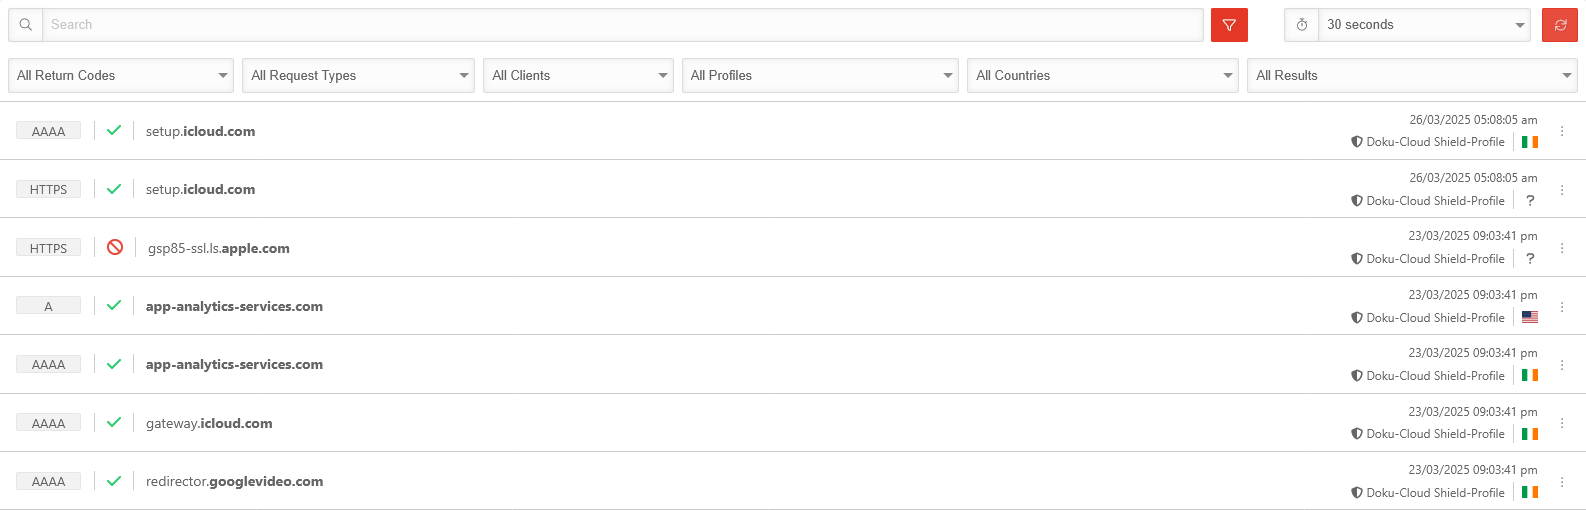Open the three-dot menu for the setup.icloud.com AAAA row
The image size is (1586, 510).
coord(1562,131)
